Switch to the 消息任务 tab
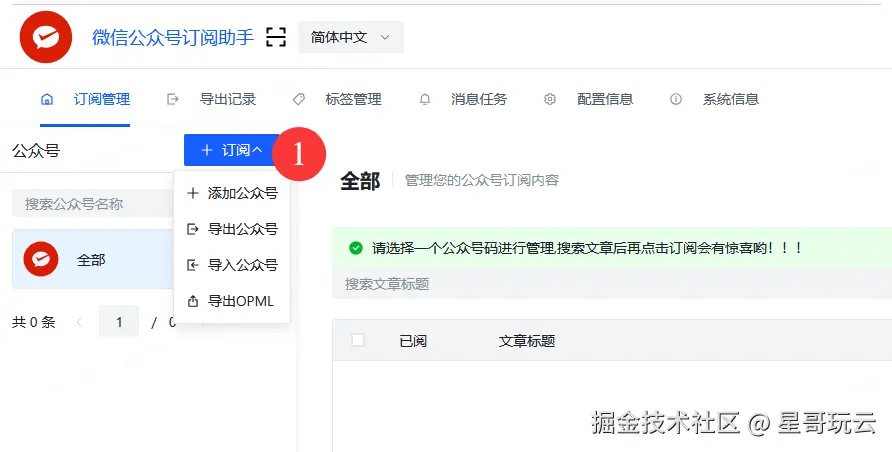Viewport: 892px width, 452px height. pos(479,99)
